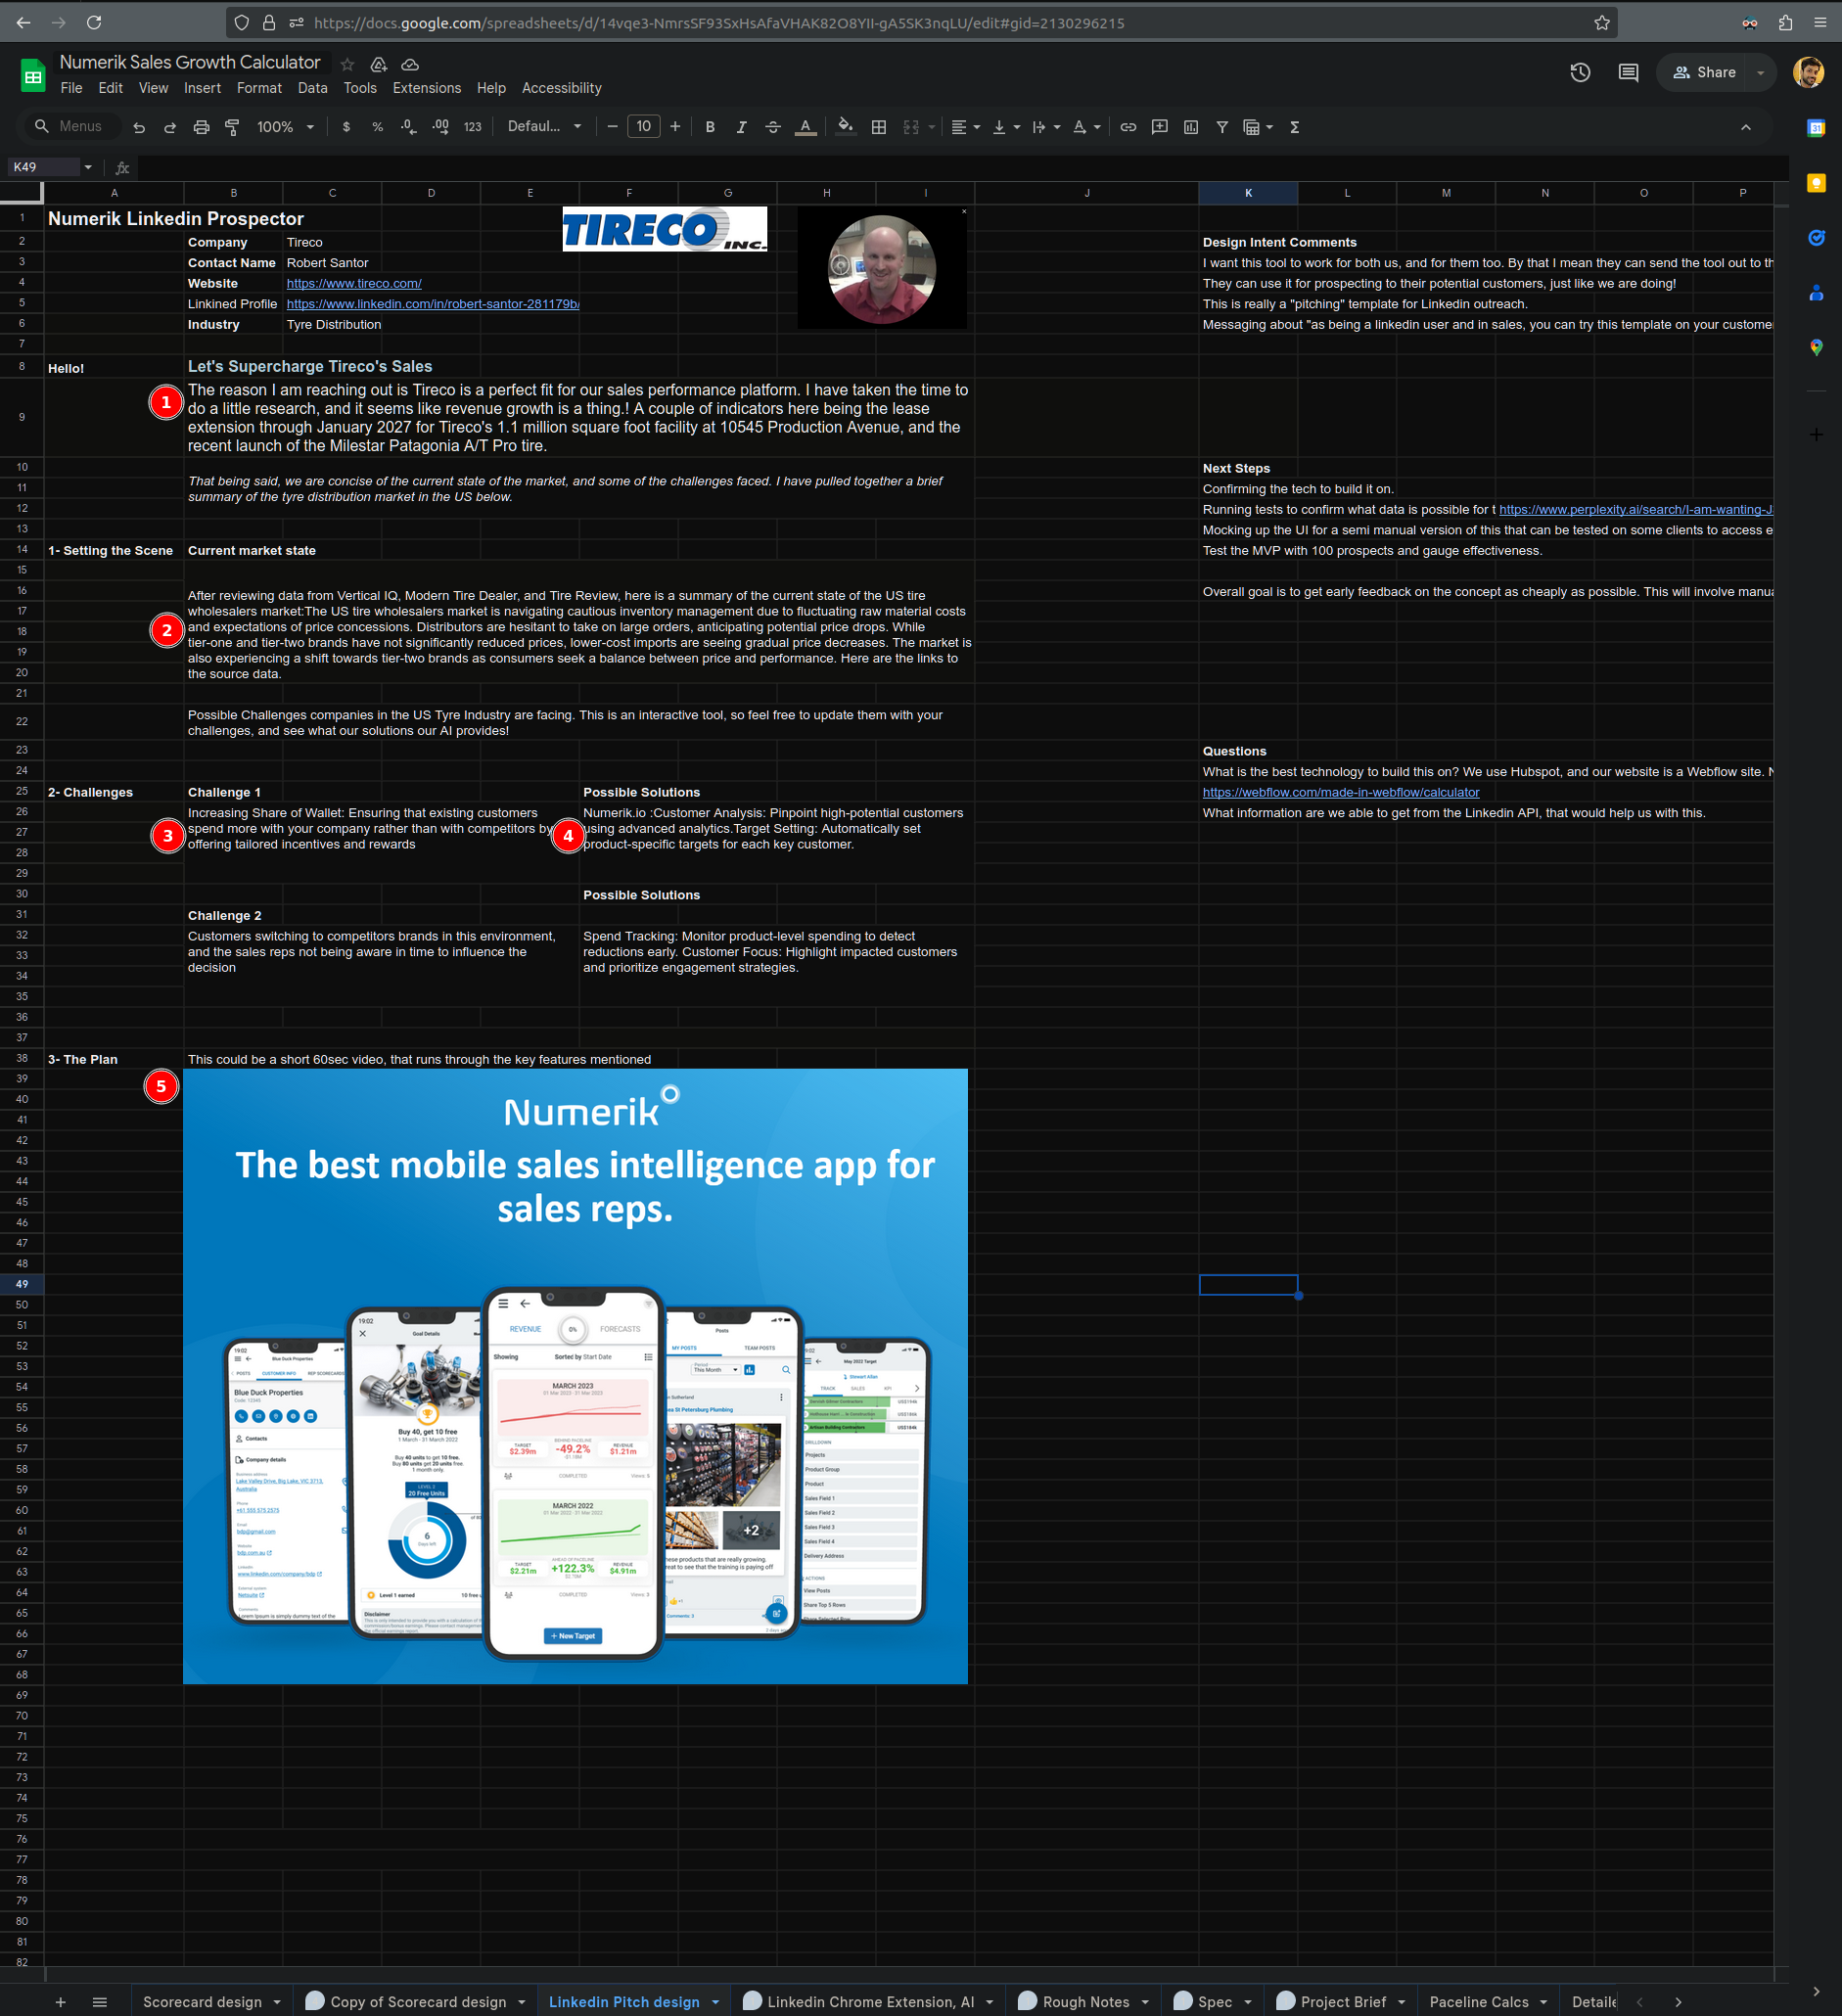
Task: Open the functions sigma menu
Action: click(x=1295, y=127)
